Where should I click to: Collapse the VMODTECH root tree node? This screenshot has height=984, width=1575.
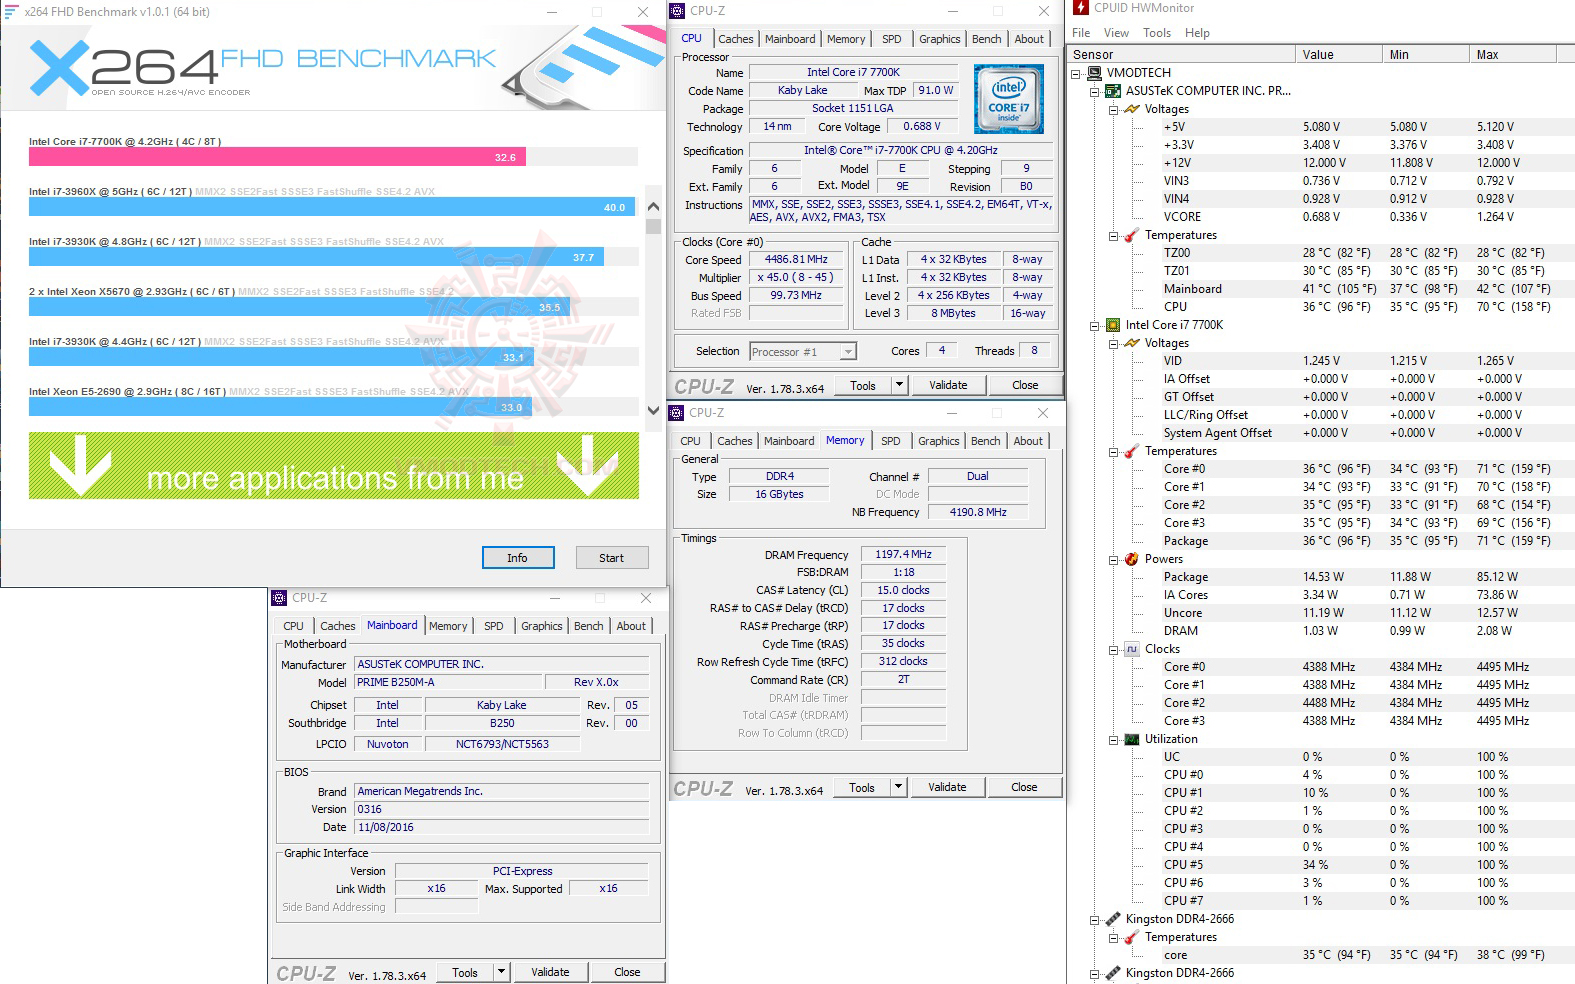[1076, 73]
